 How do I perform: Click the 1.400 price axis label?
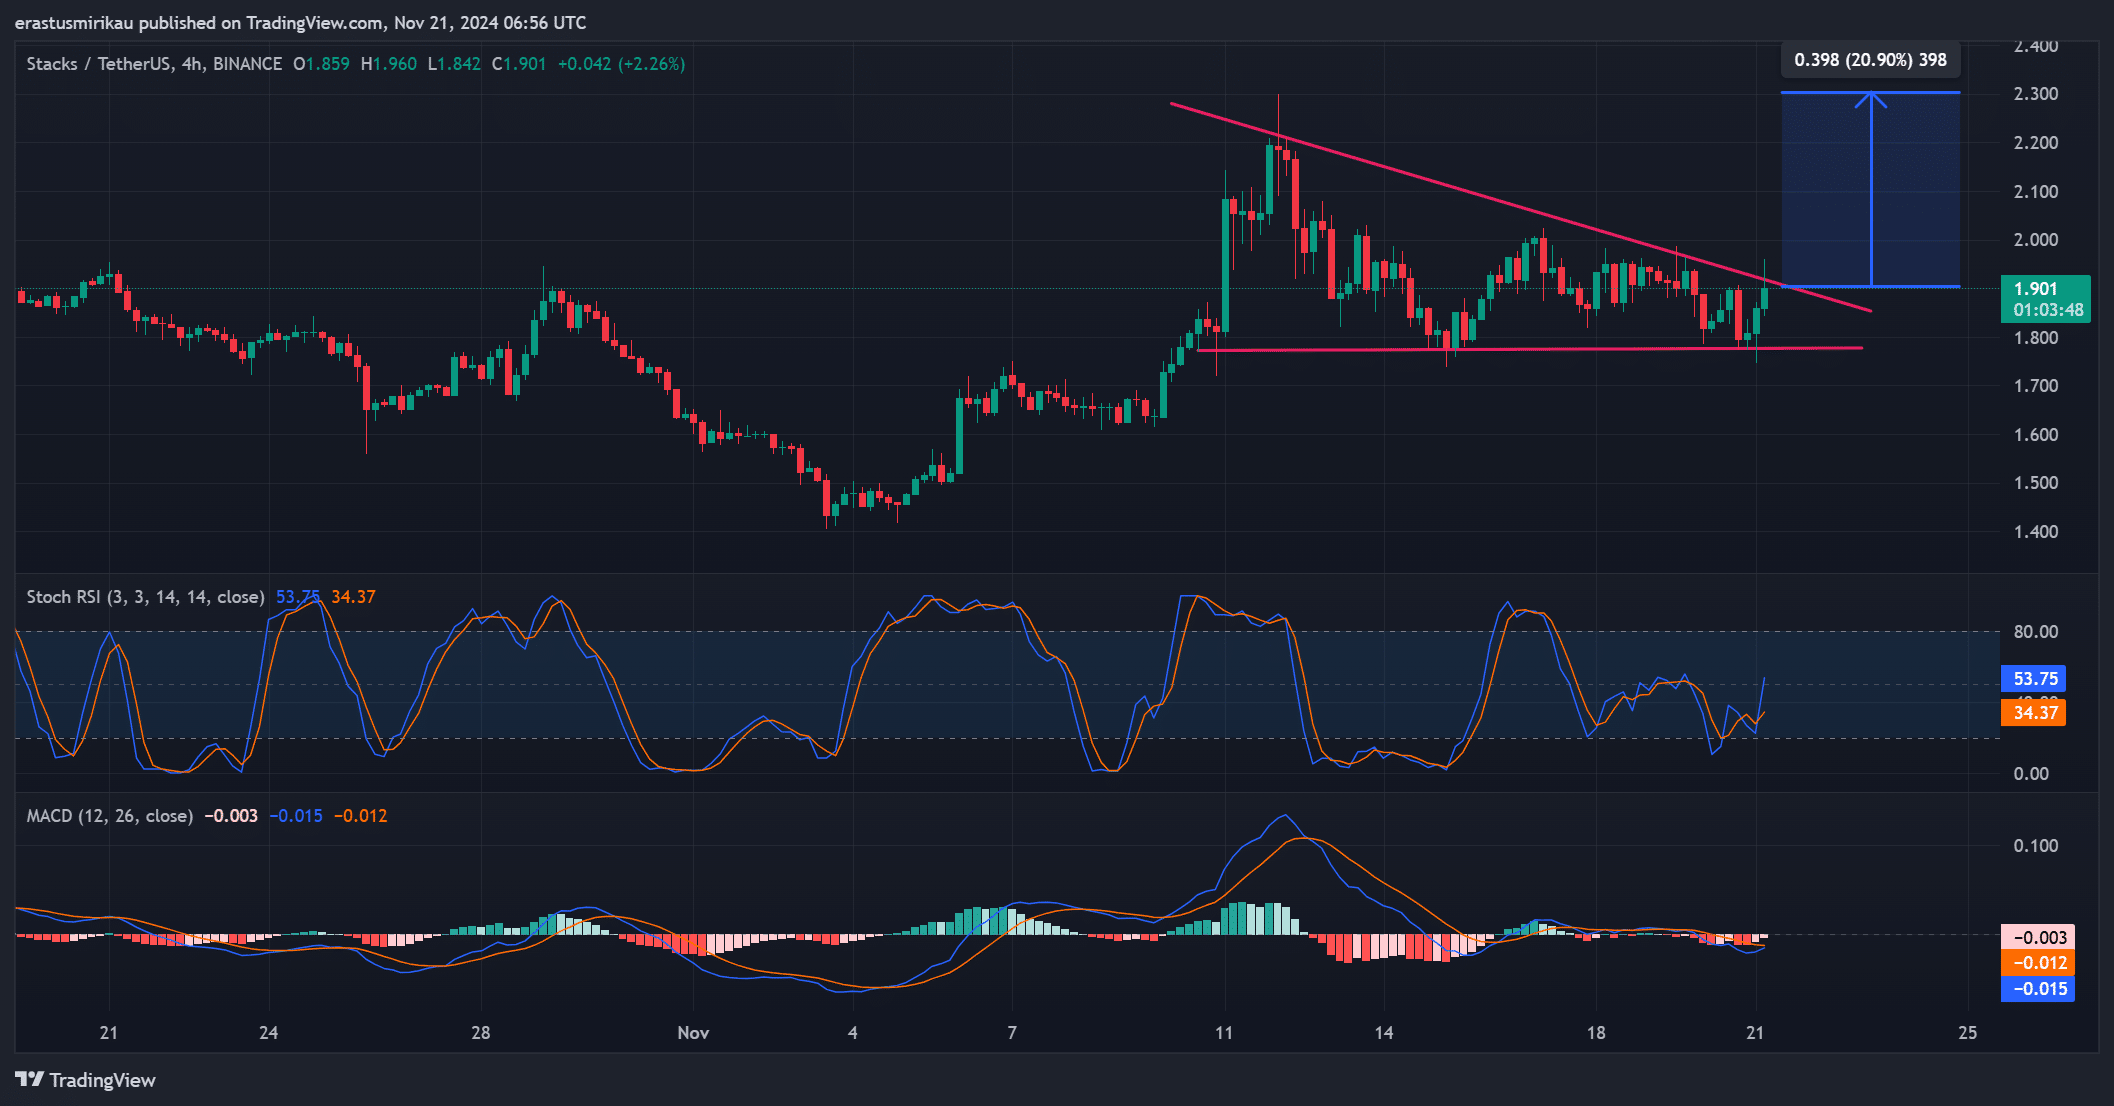2036,532
